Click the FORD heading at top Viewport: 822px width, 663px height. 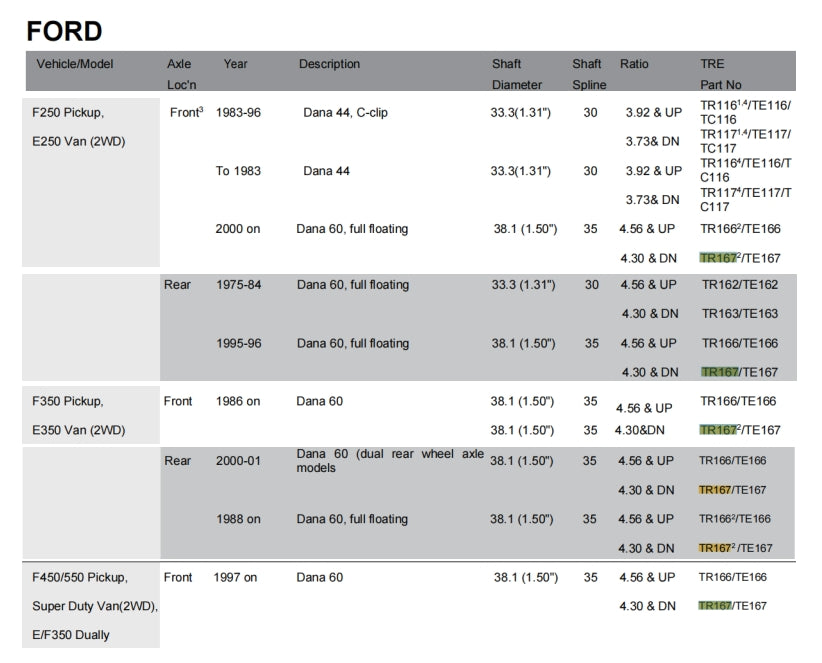tap(64, 31)
